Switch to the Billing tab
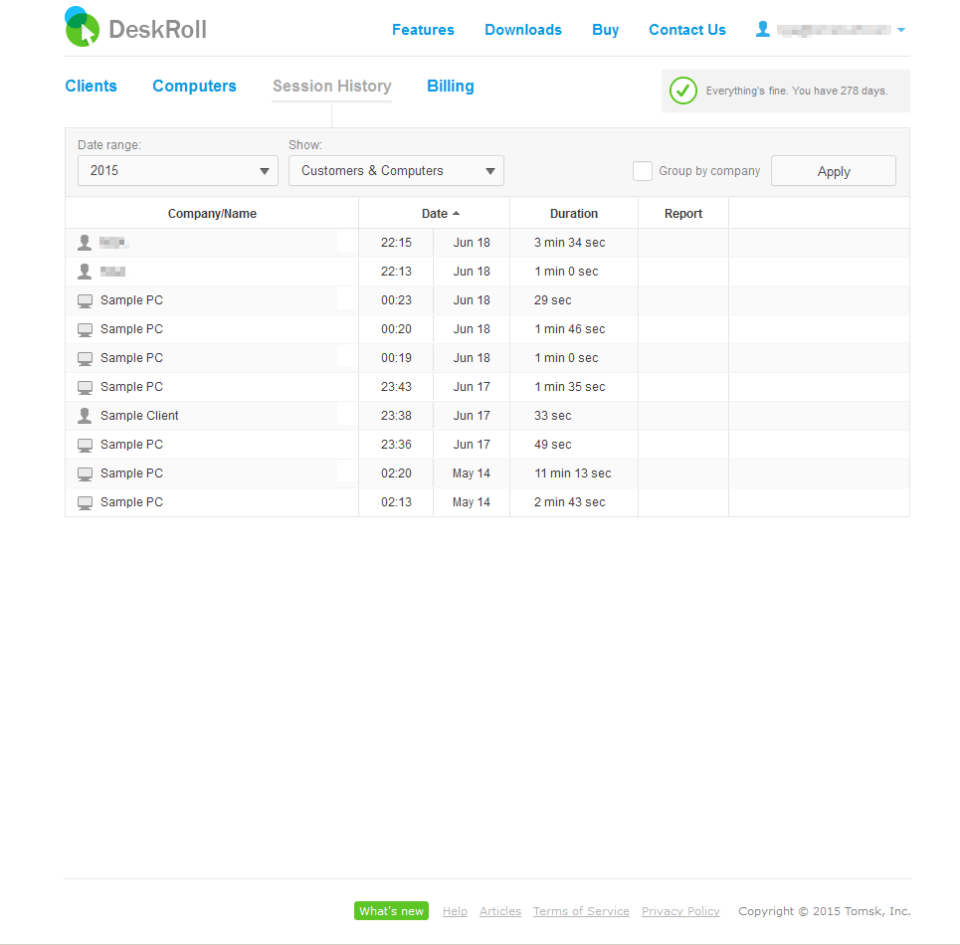 450,86
